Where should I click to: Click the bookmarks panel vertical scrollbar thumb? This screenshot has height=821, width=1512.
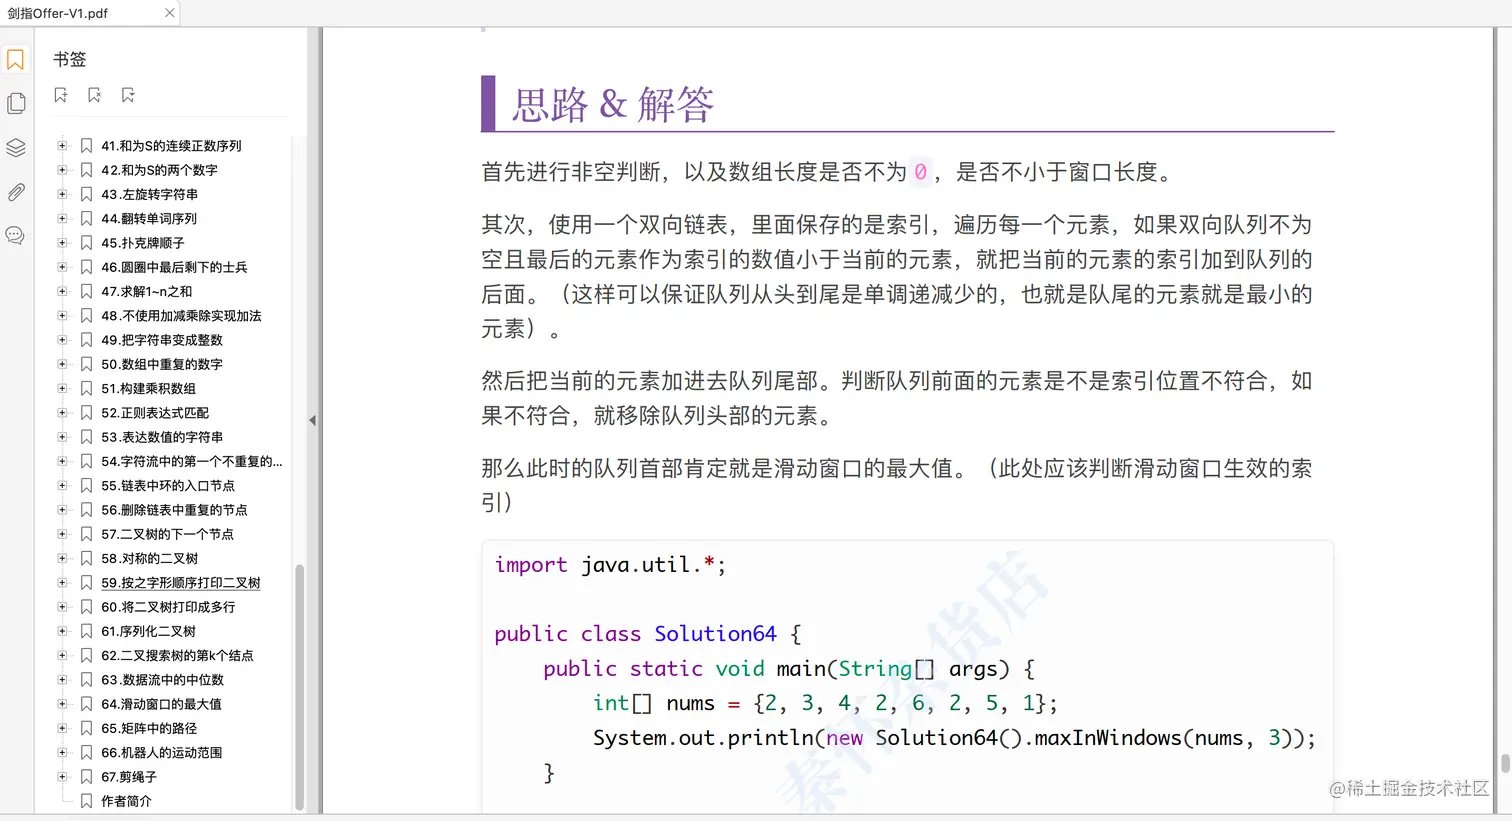[298, 687]
